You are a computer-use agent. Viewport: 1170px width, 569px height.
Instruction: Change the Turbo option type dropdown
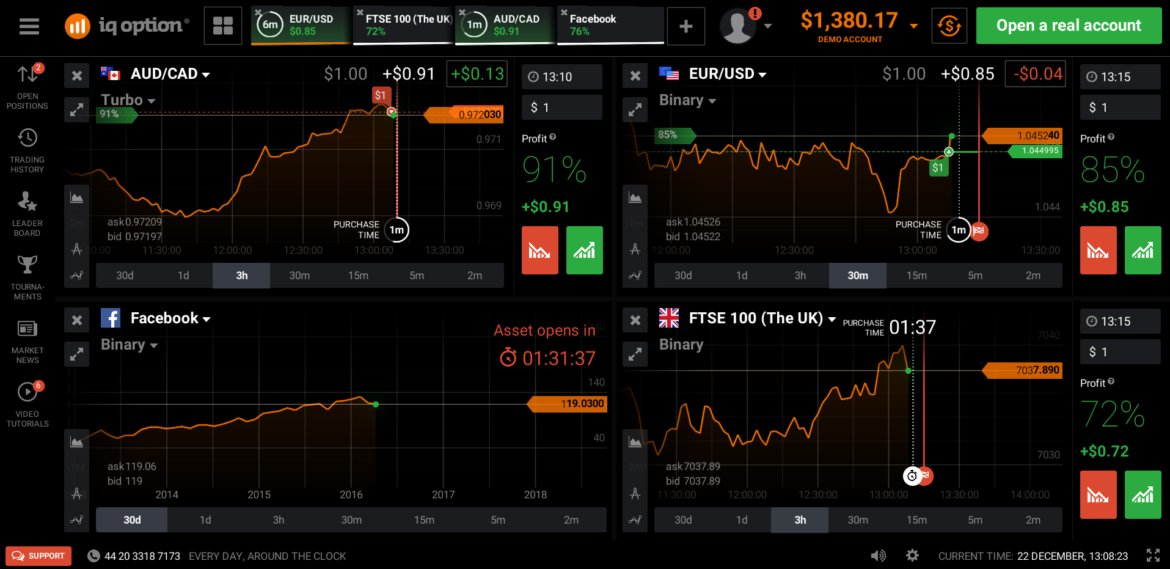(x=128, y=100)
